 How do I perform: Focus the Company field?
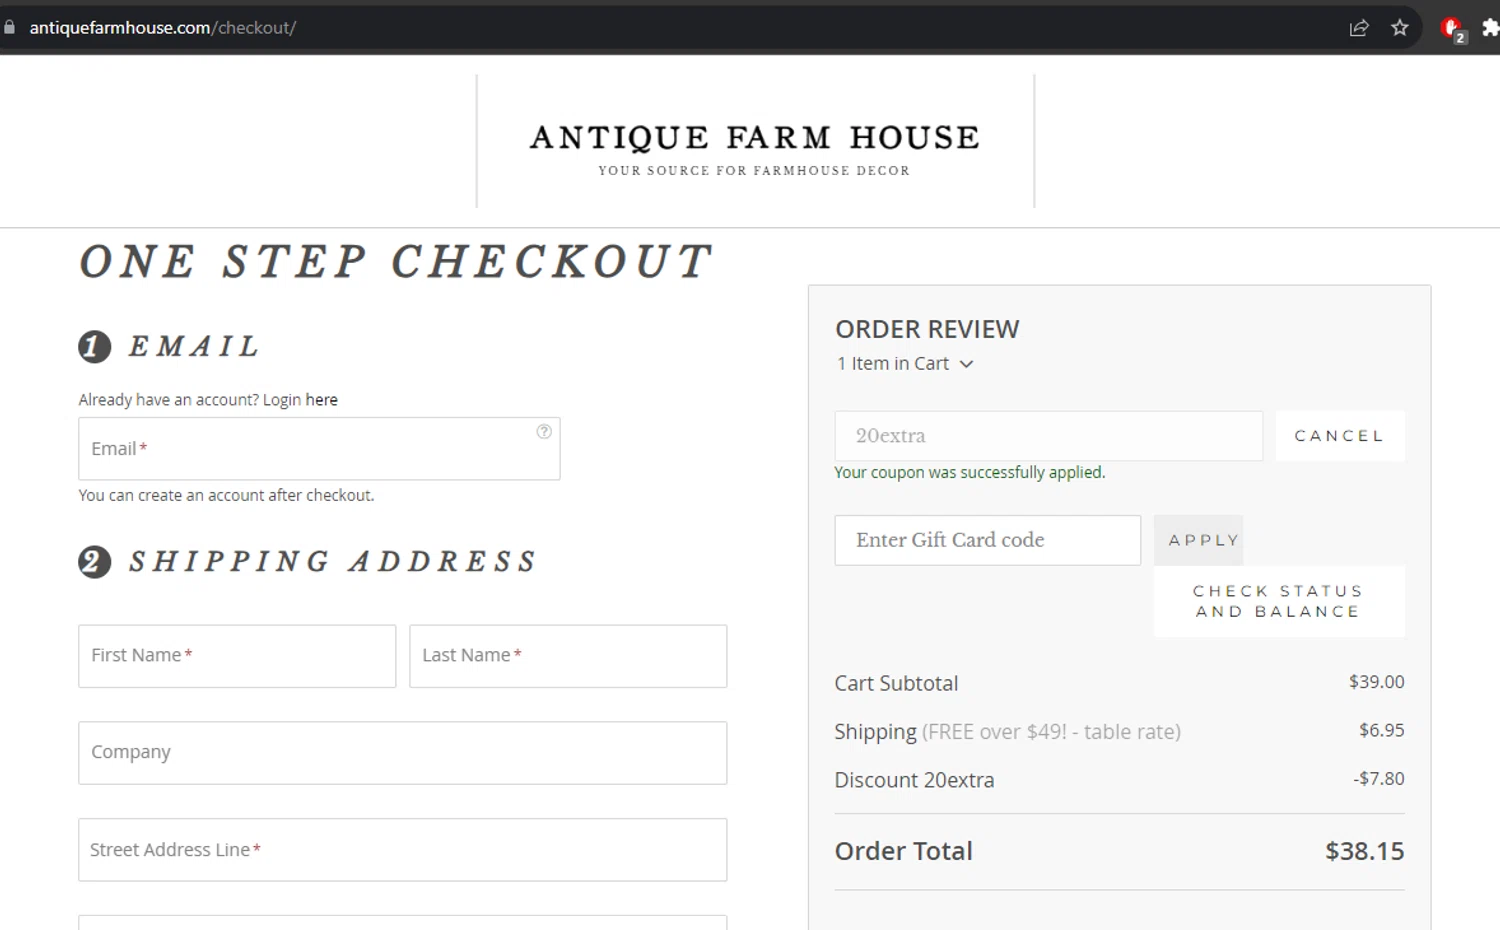(403, 753)
